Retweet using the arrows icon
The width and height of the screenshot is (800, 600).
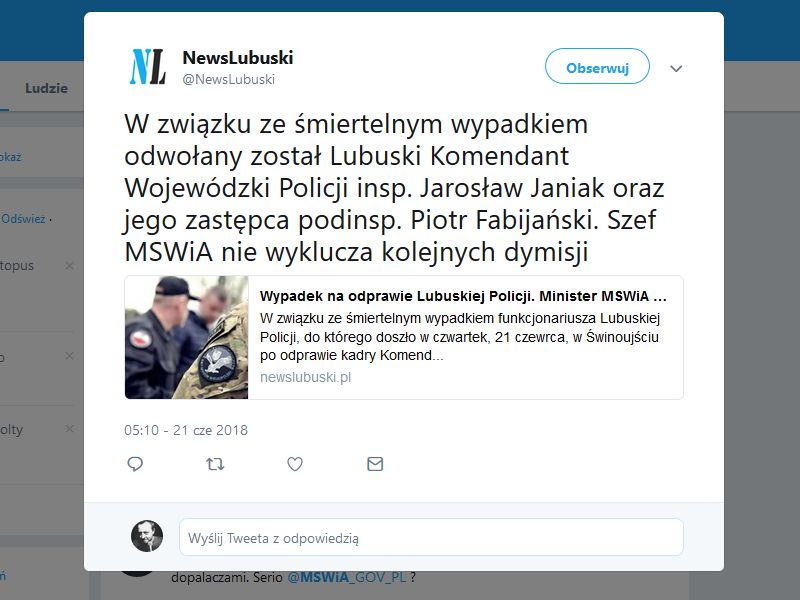point(215,464)
